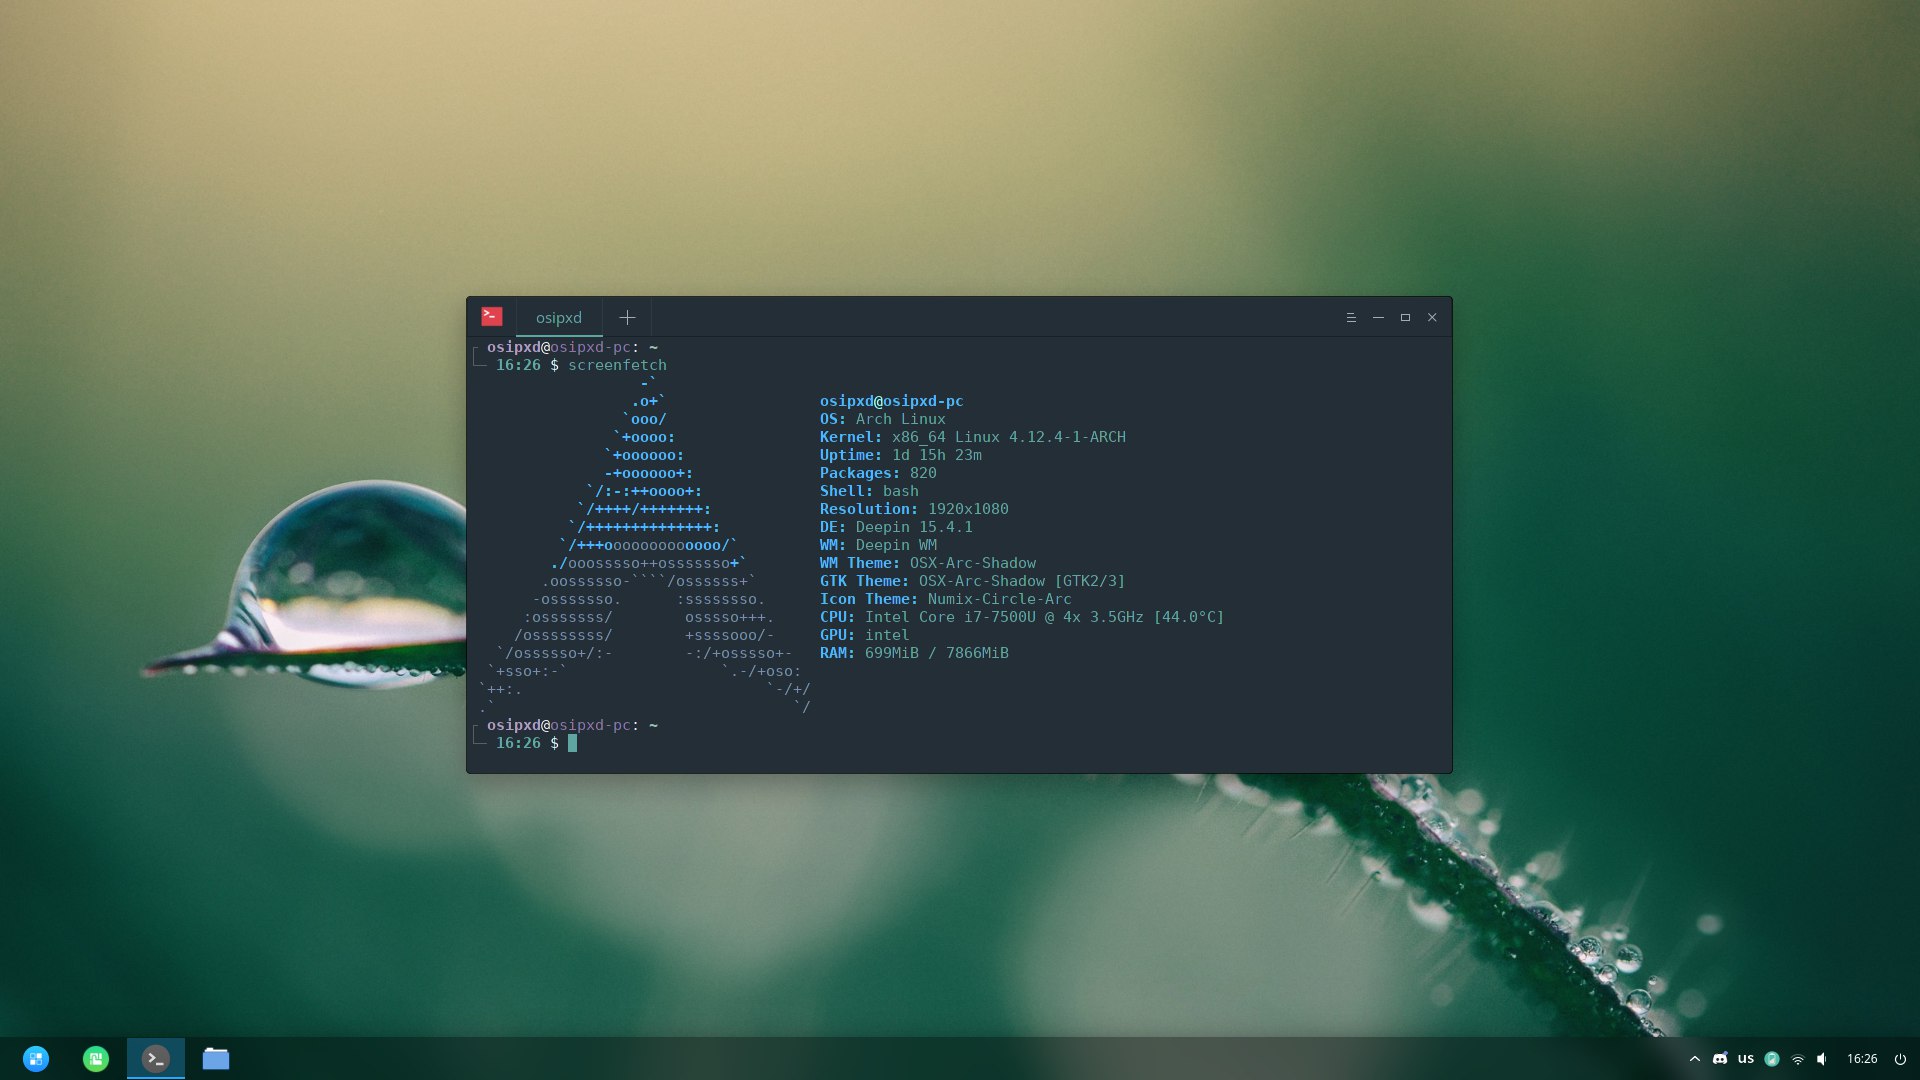Click the 'Resolution: 1920x1080' line

tap(914, 509)
